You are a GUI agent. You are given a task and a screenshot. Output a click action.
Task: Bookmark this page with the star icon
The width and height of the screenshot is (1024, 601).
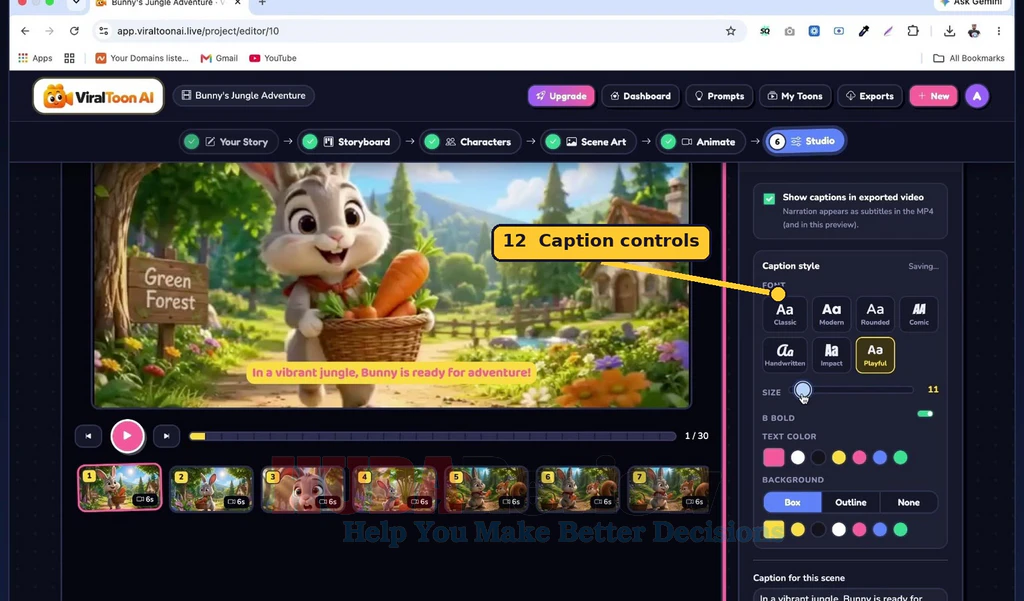click(x=731, y=31)
